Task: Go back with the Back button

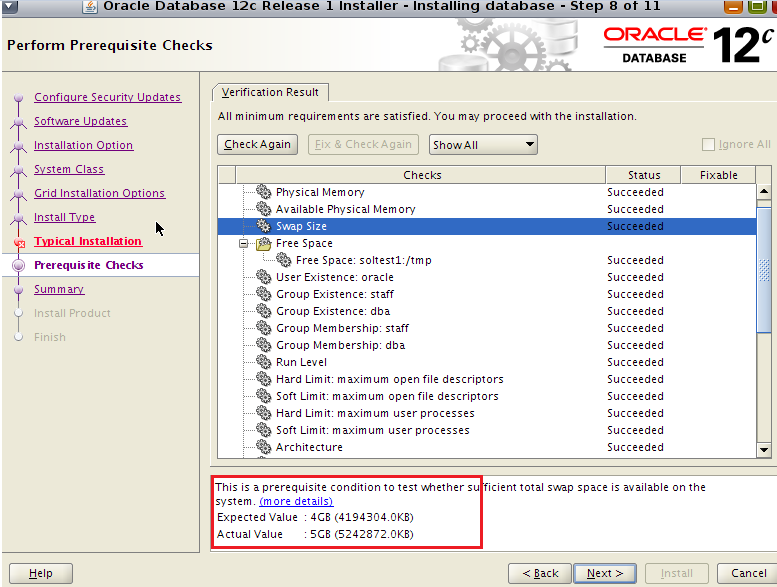Action: tap(540, 573)
